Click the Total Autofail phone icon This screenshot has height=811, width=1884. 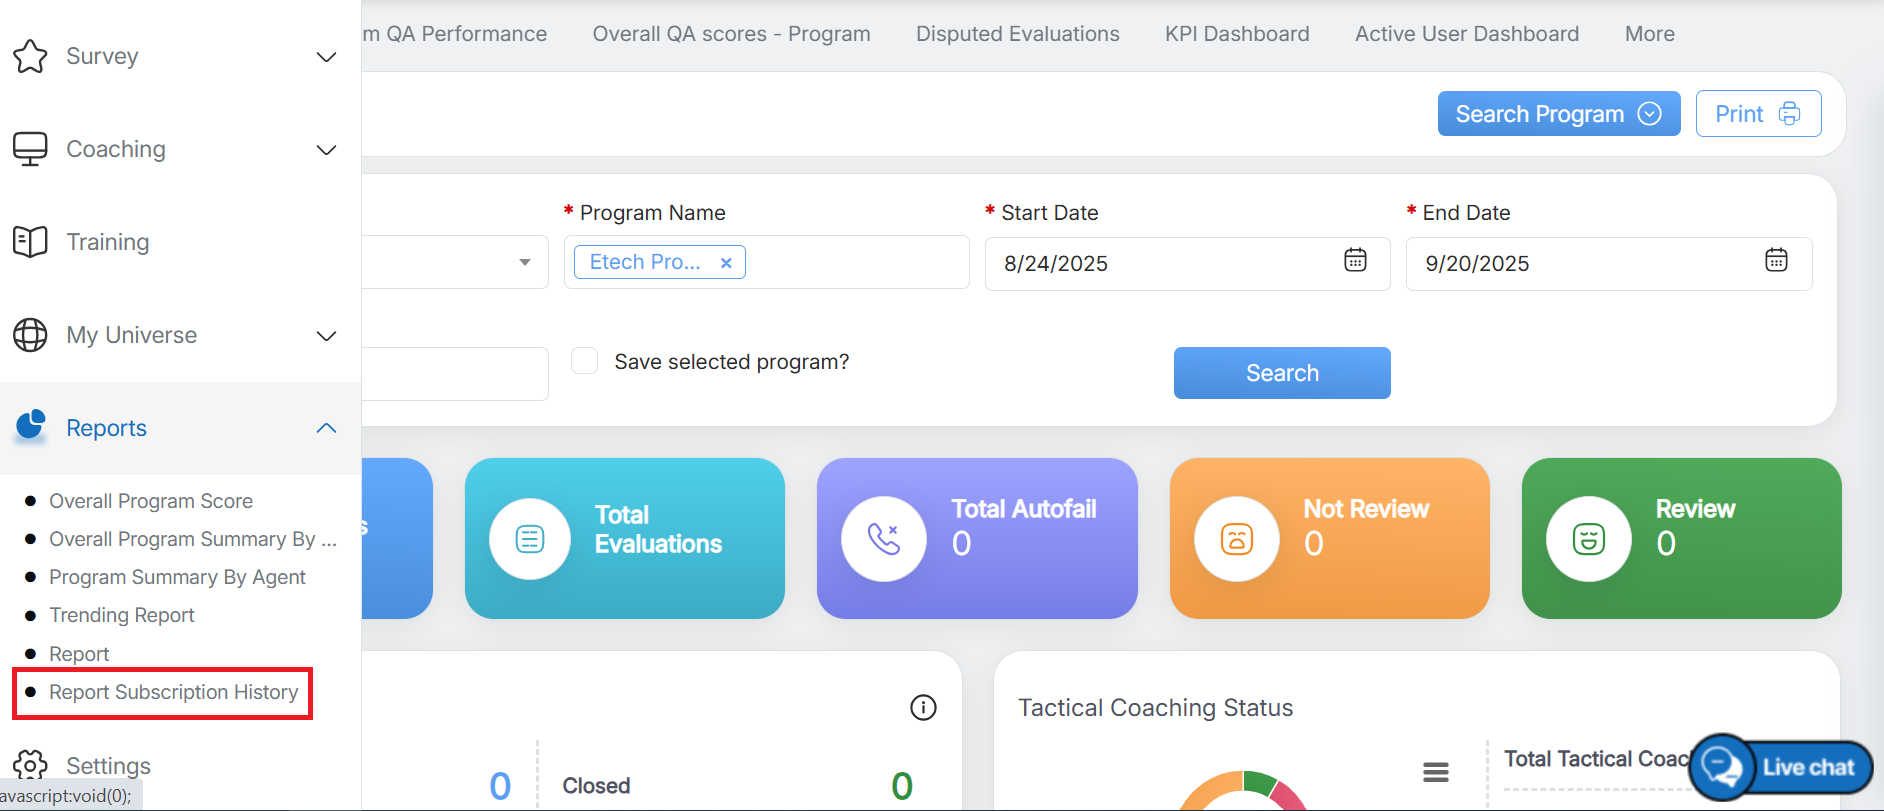(883, 539)
